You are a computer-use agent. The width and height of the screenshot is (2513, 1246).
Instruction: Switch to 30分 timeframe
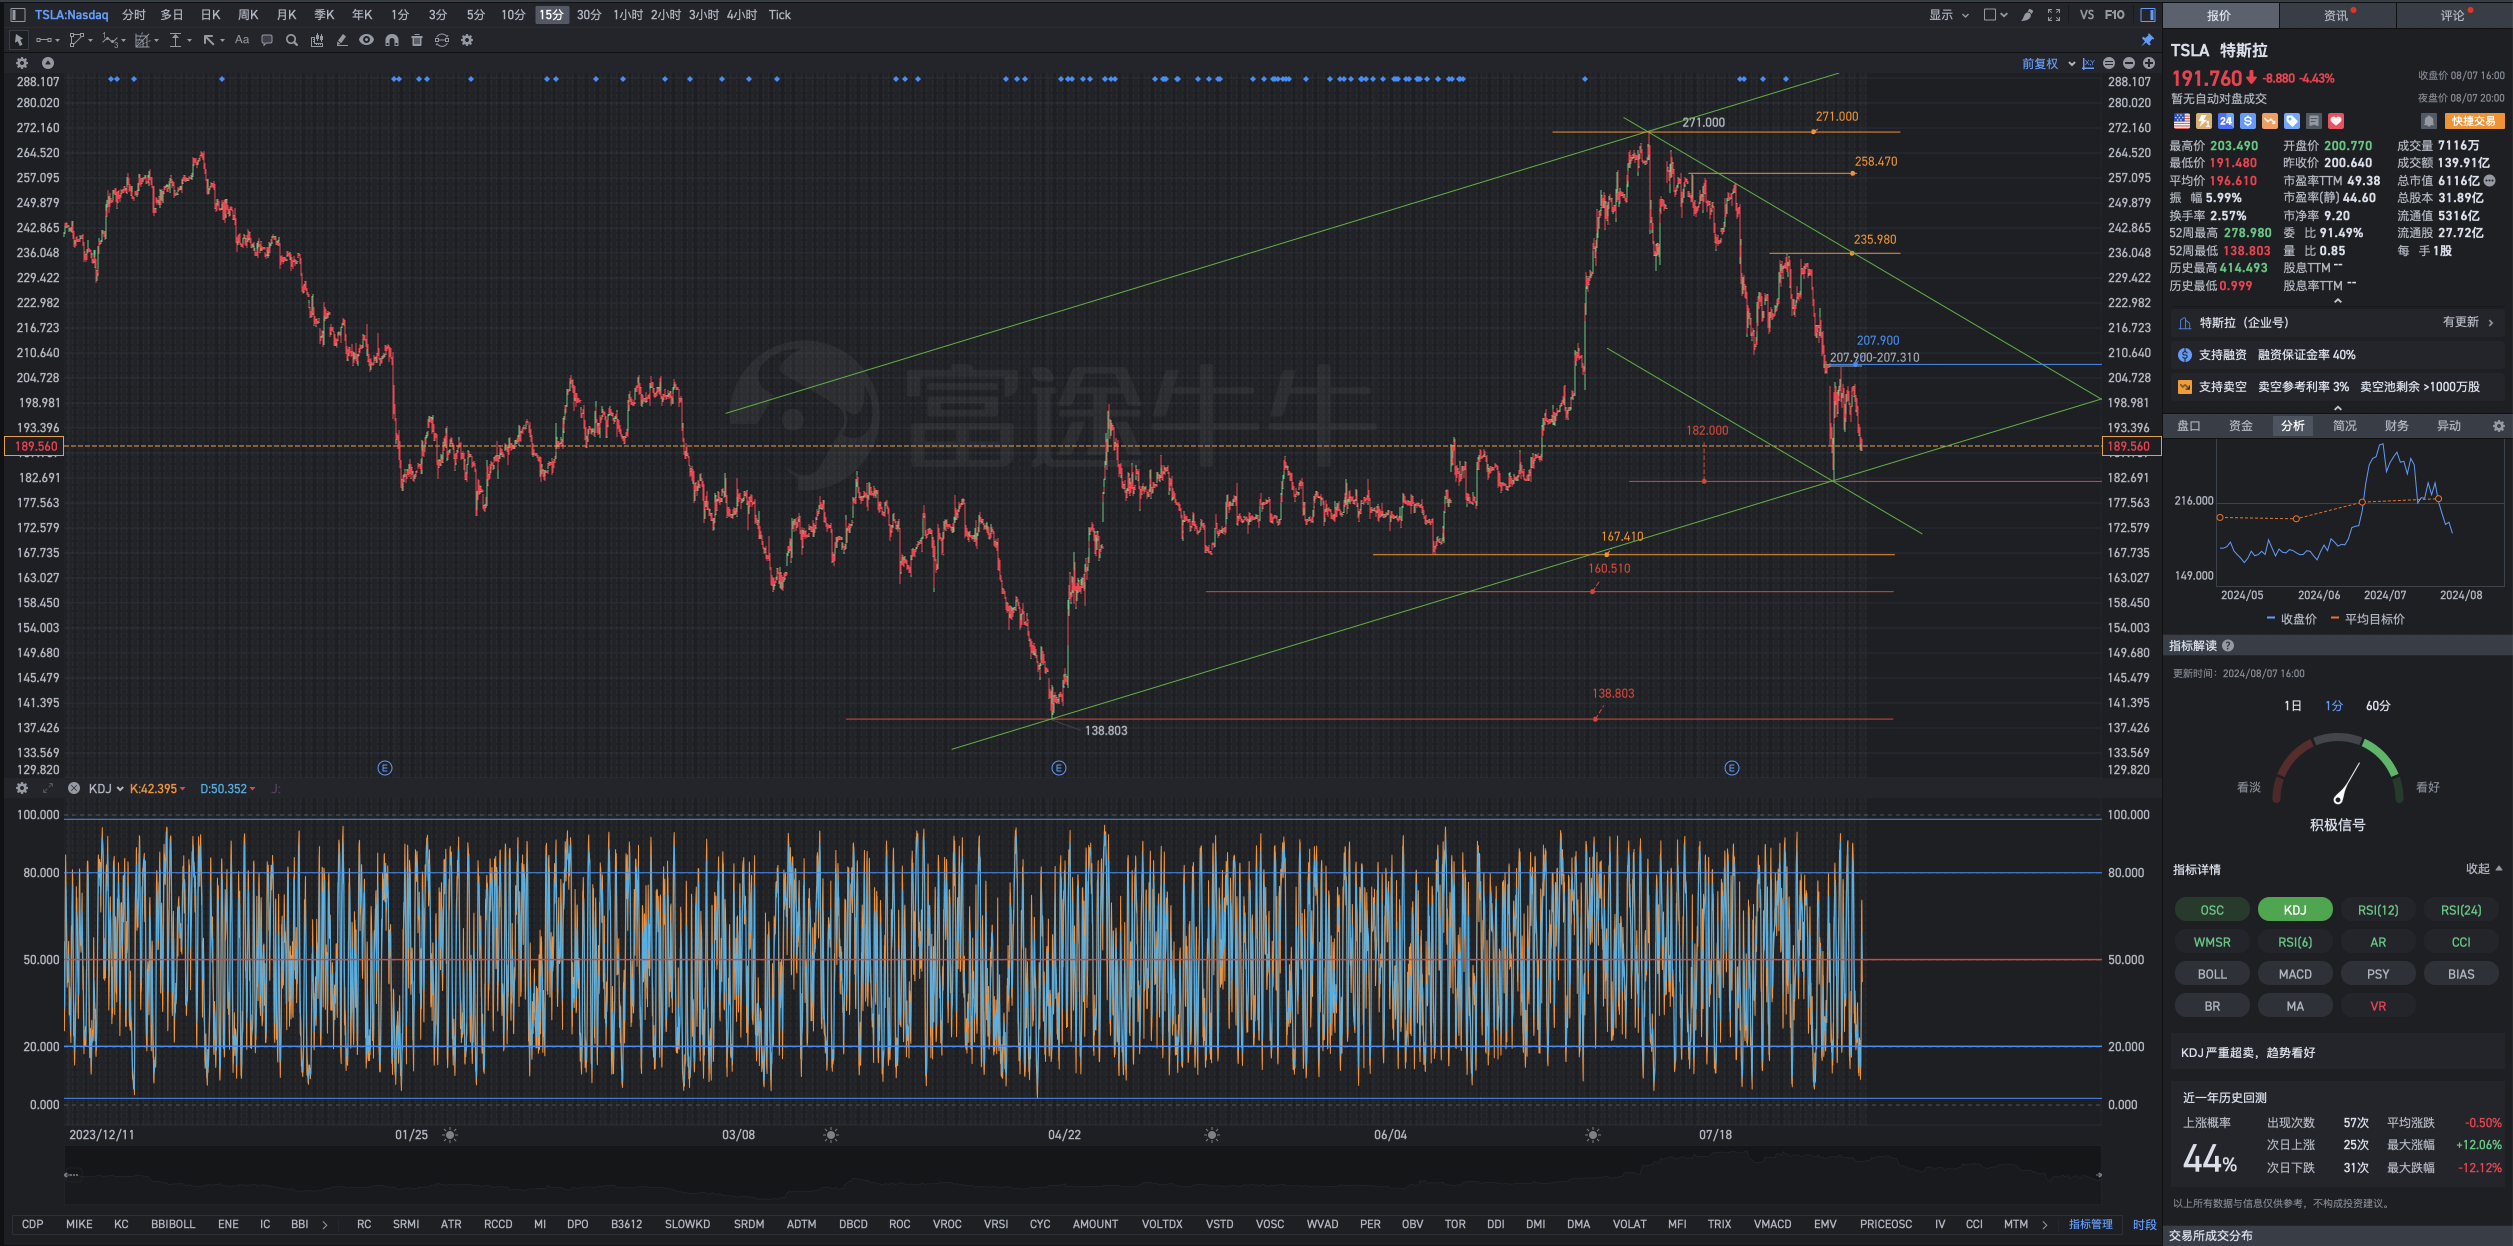pyautogui.click(x=589, y=15)
